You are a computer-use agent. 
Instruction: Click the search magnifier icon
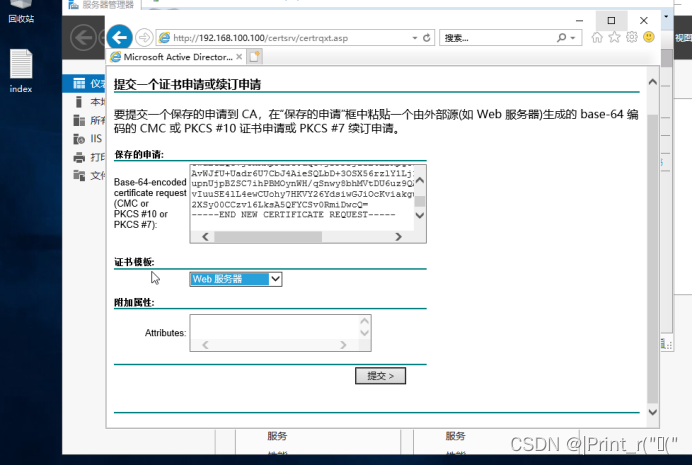(x=562, y=38)
